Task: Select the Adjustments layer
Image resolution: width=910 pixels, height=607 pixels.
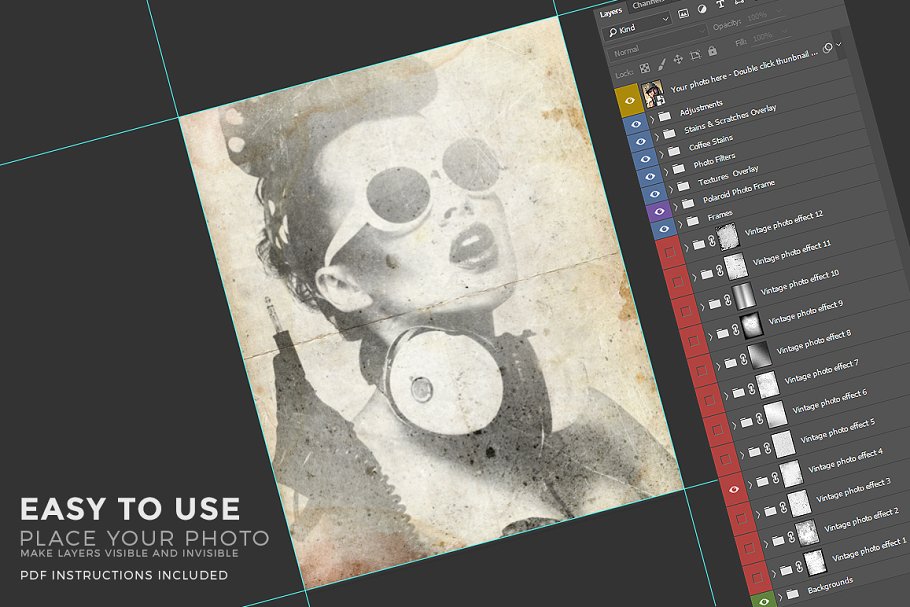Action: 700,107
